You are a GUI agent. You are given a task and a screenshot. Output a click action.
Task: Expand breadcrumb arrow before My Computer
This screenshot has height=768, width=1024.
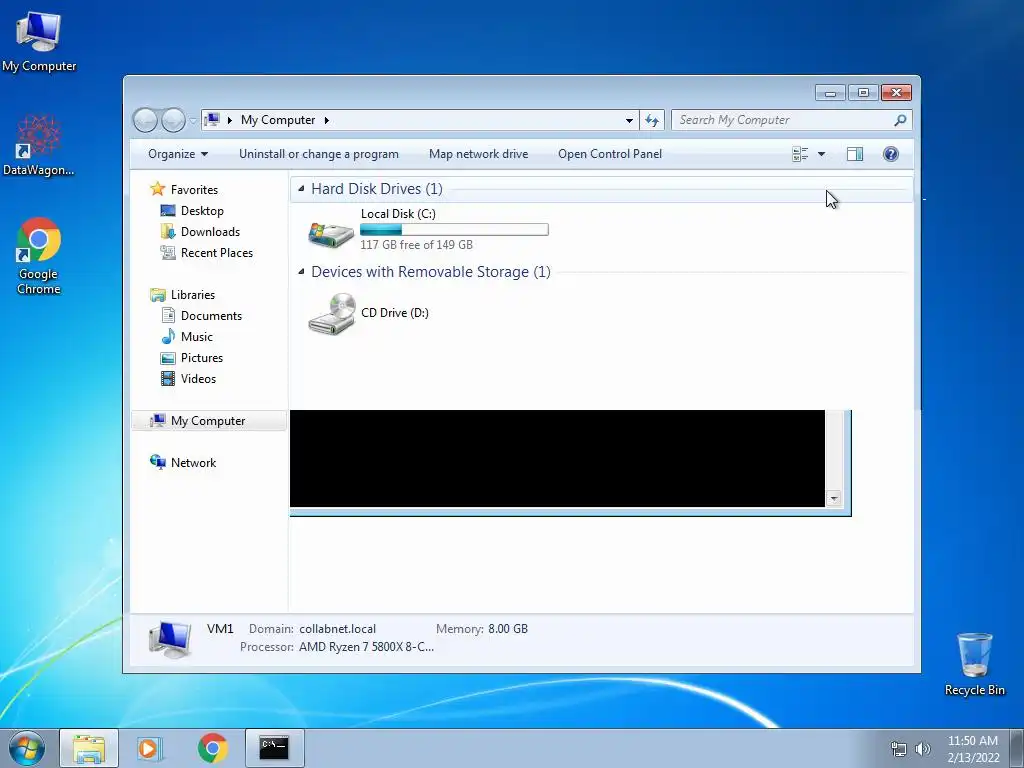230,120
